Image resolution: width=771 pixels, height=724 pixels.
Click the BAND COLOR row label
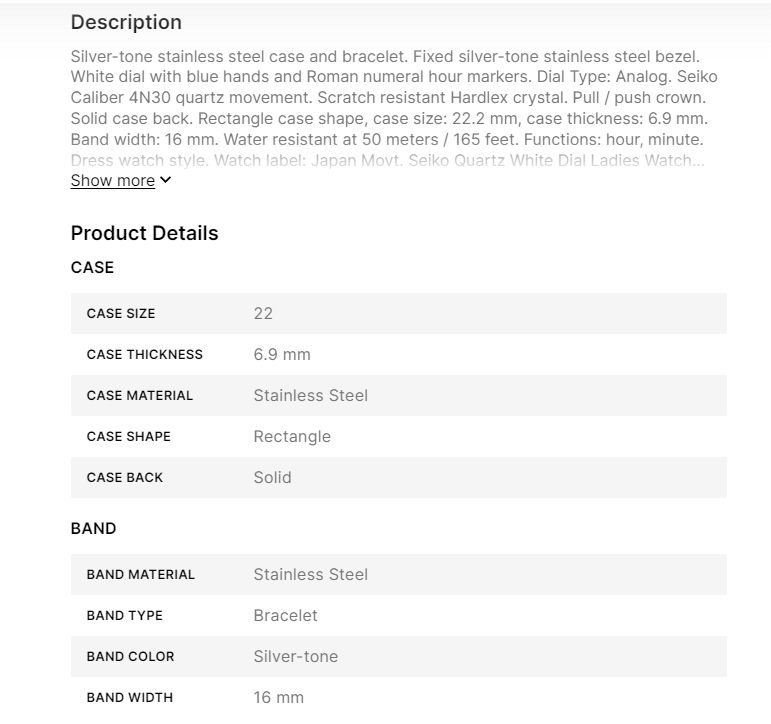[130, 656]
